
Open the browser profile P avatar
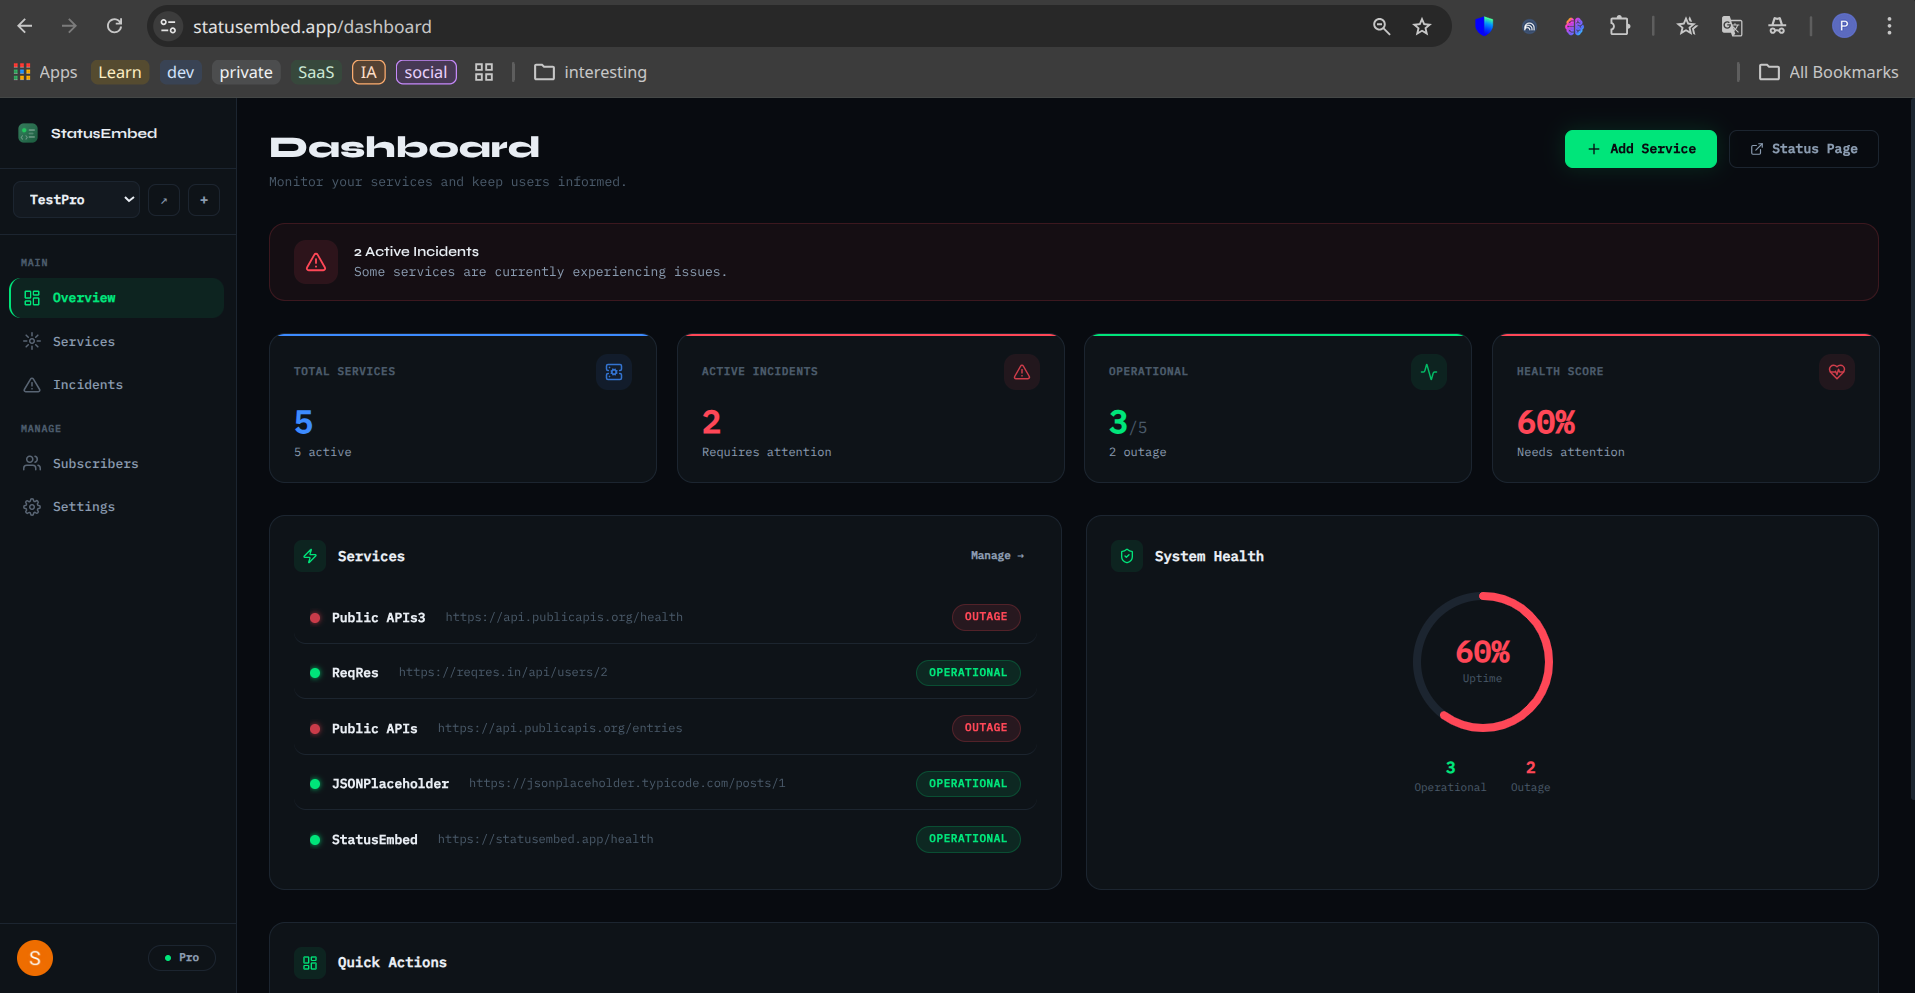click(x=1844, y=26)
